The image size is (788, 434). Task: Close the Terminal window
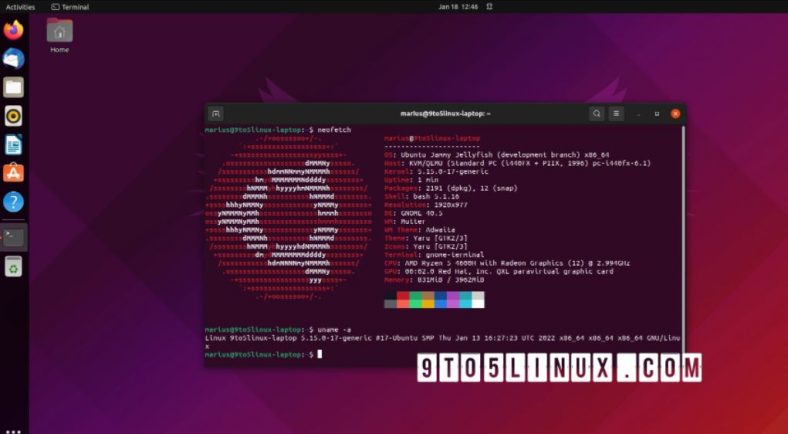point(675,114)
